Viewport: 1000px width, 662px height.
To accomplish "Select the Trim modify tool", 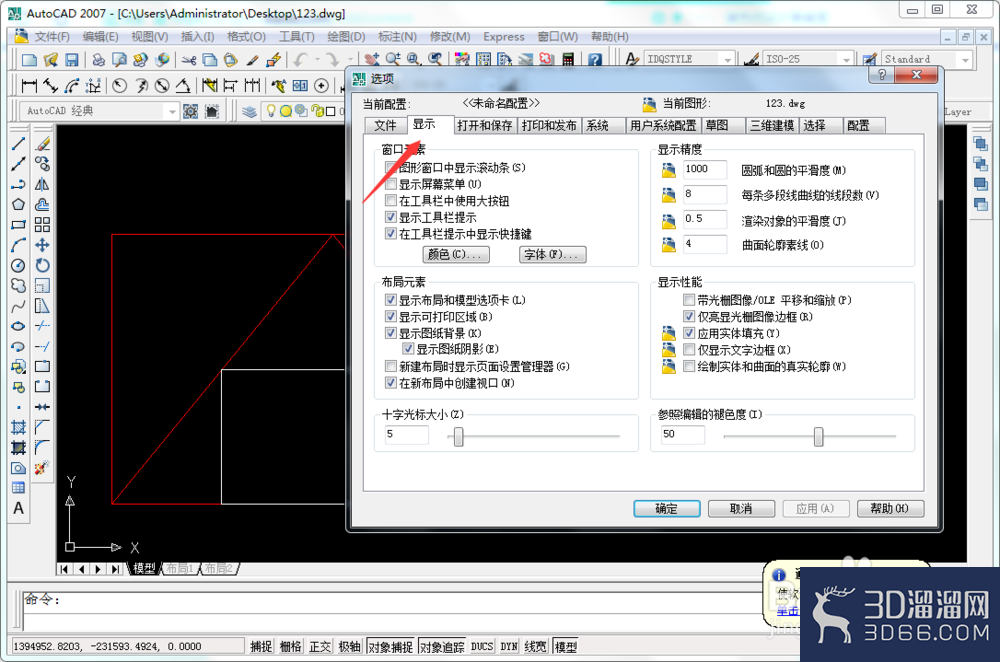I will pos(42,326).
